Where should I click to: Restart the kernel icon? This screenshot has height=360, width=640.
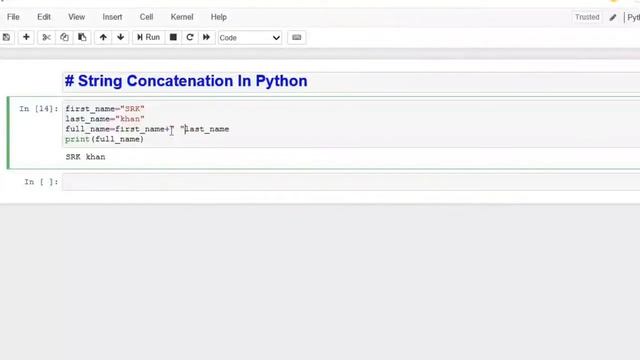190,38
